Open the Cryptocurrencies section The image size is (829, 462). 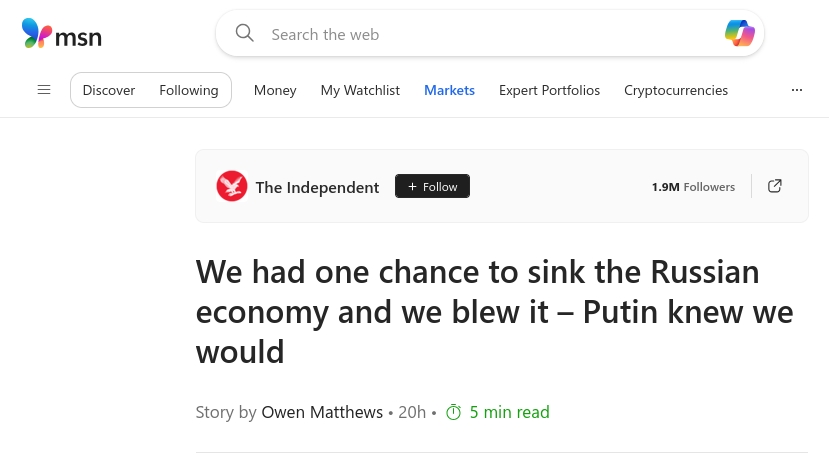(x=676, y=90)
